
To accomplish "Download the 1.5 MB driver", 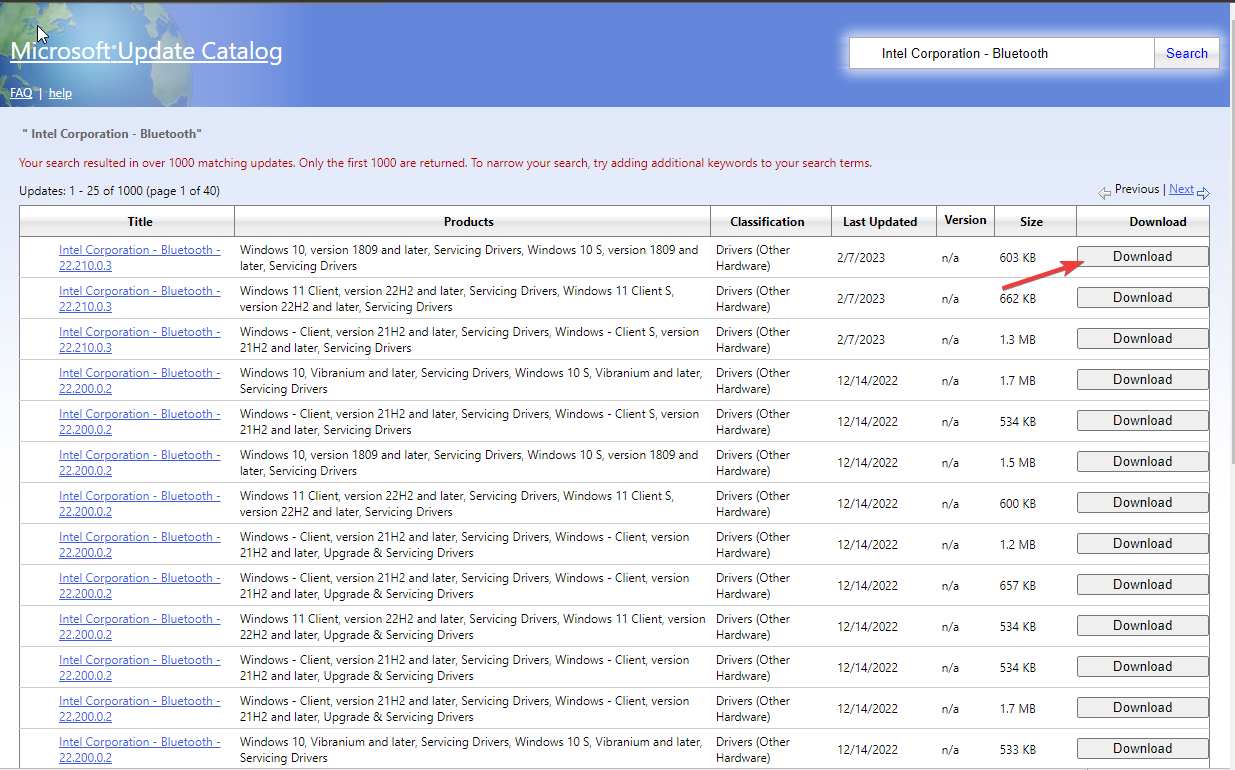I will click(1143, 462).
